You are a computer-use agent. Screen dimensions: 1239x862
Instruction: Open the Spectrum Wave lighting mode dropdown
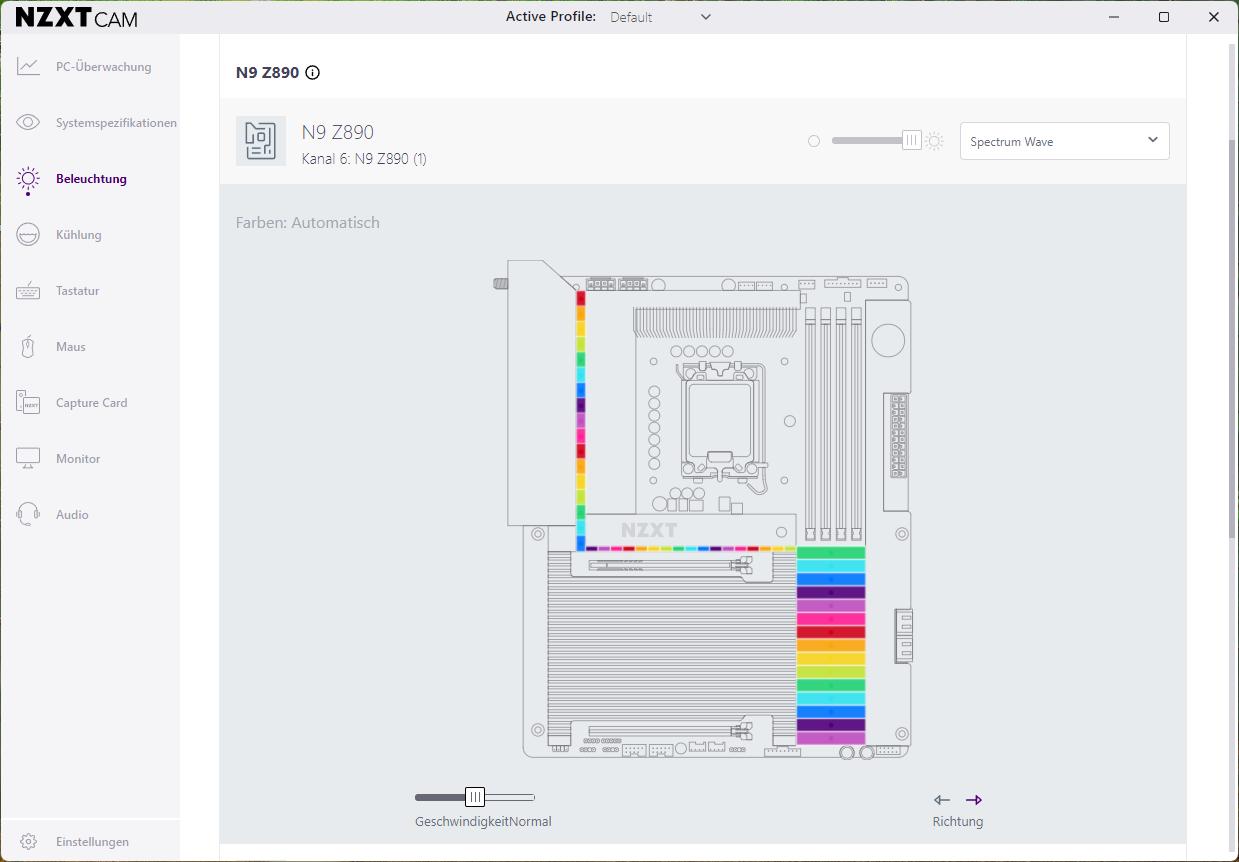coord(1064,141)
